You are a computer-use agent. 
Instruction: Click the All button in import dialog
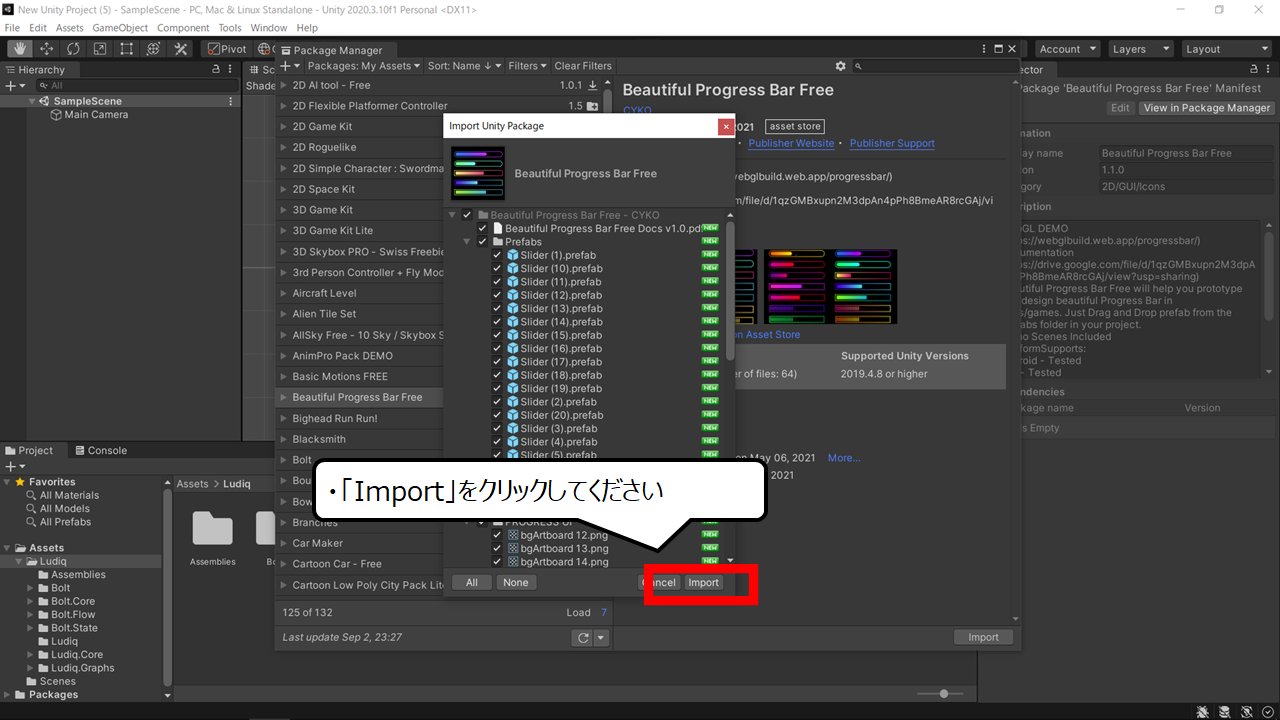(472, 583)
